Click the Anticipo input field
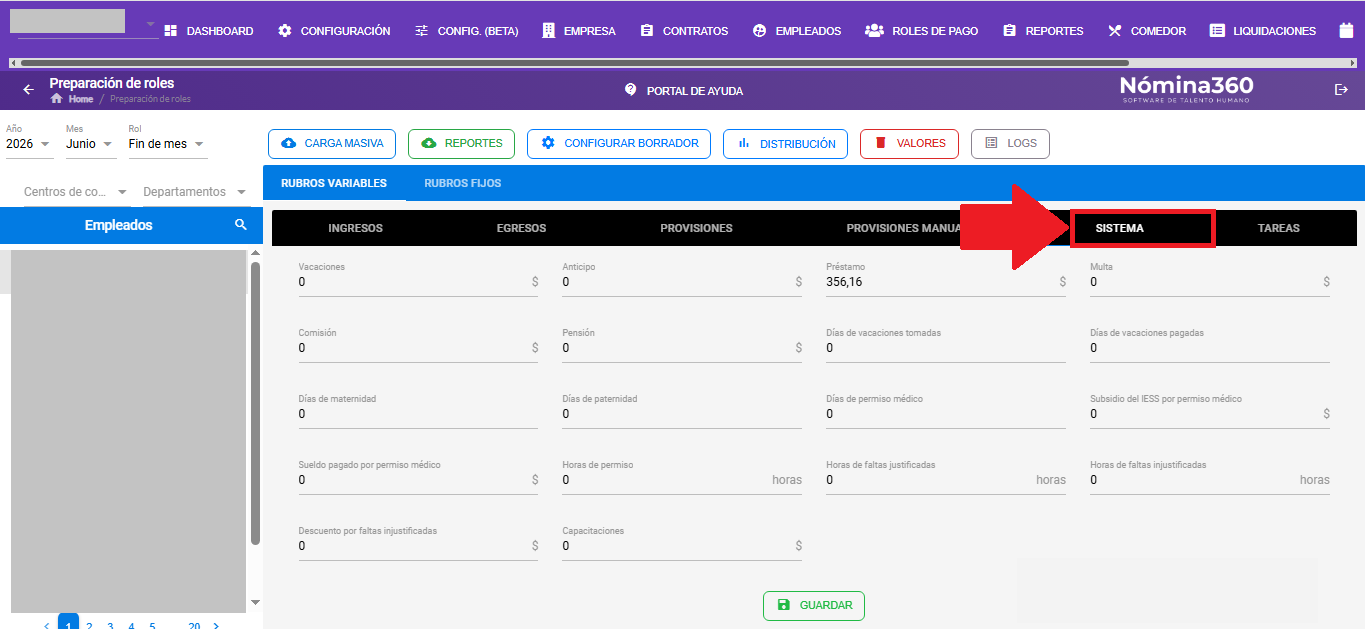 pyautogui.click(x=682, y=283)
